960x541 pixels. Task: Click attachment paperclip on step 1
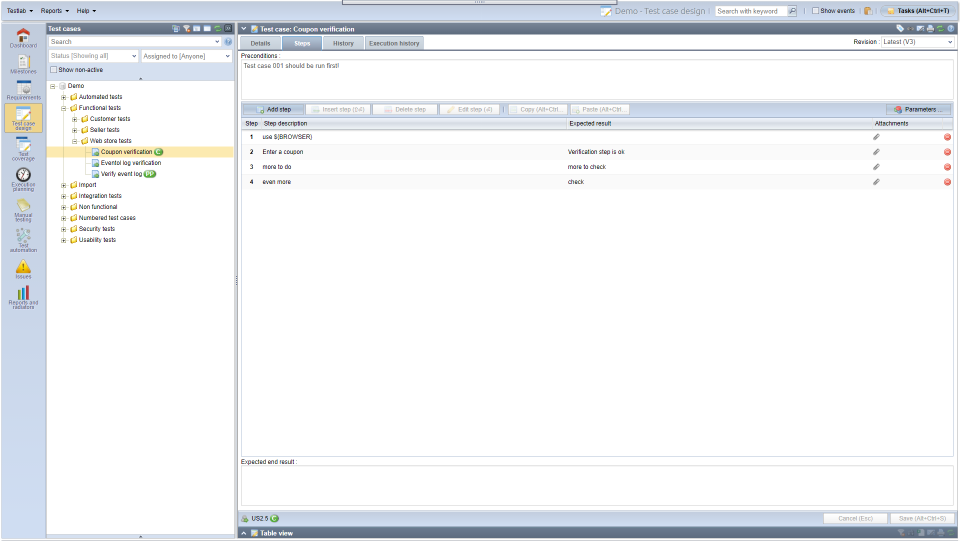coord(876,137)
